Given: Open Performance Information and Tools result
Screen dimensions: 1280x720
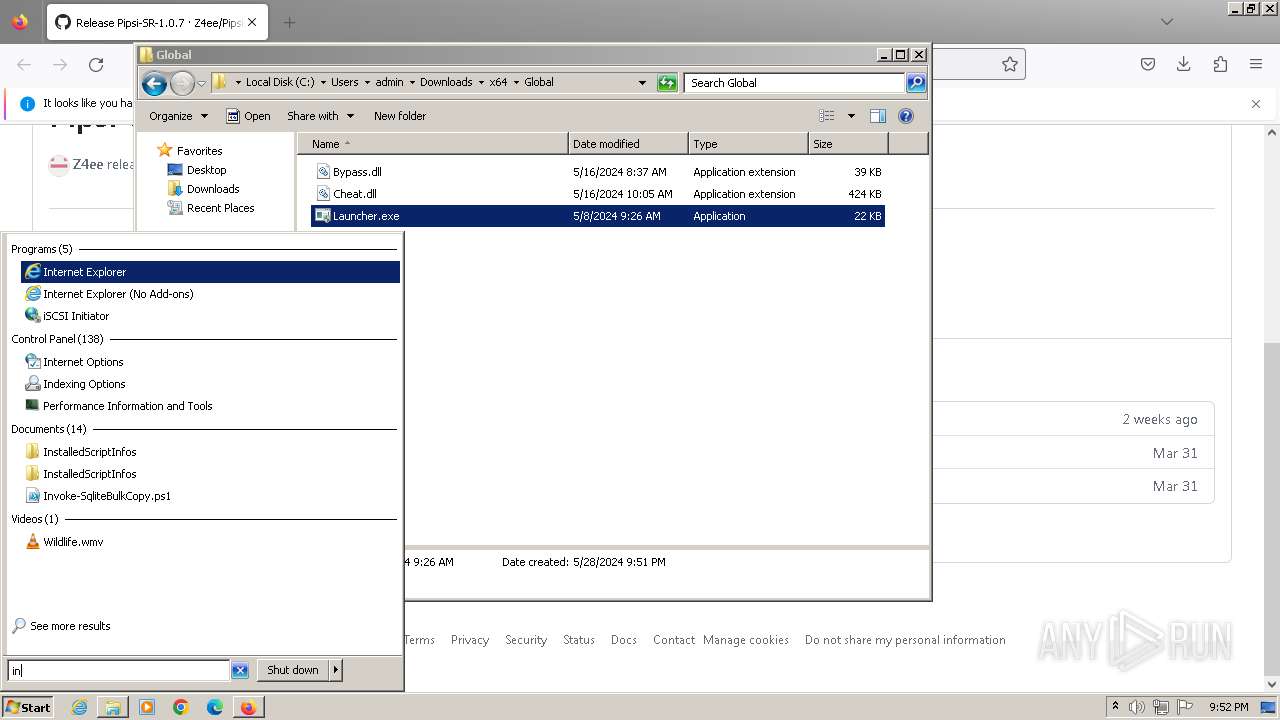Looking at the screenshot, I should [x=210, y=406].
